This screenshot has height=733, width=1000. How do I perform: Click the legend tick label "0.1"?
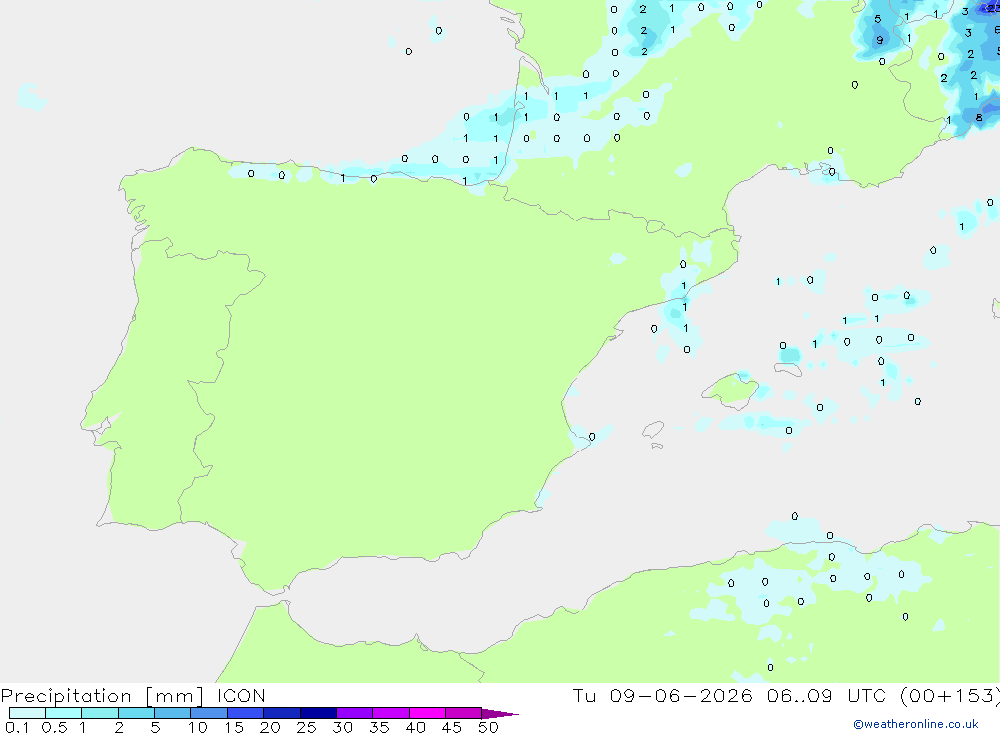coord(17,727)
